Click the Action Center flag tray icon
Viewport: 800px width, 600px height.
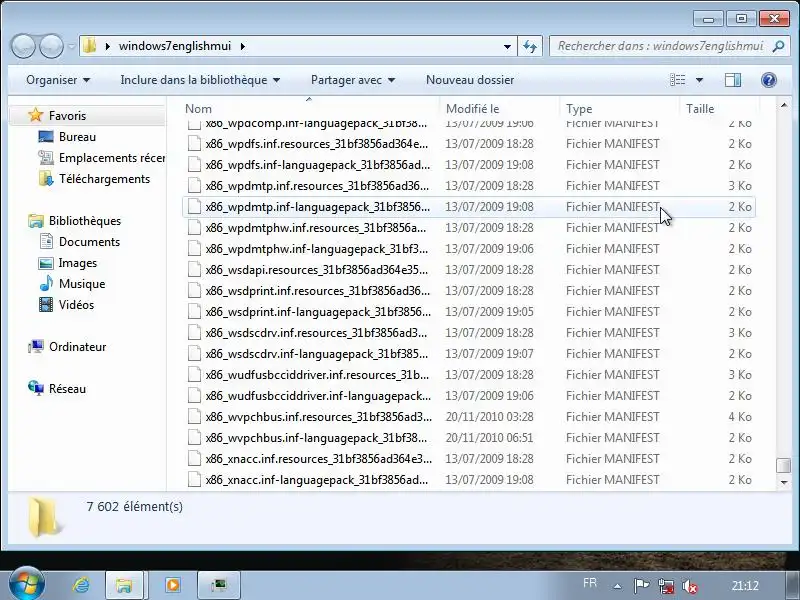(641, 585)
